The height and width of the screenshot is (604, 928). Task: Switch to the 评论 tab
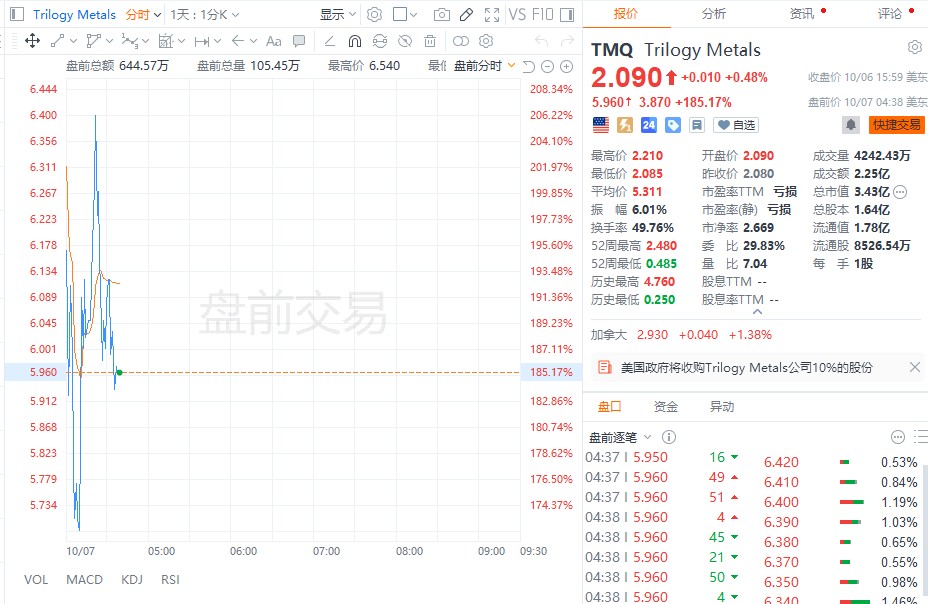[x=890, y=14]
